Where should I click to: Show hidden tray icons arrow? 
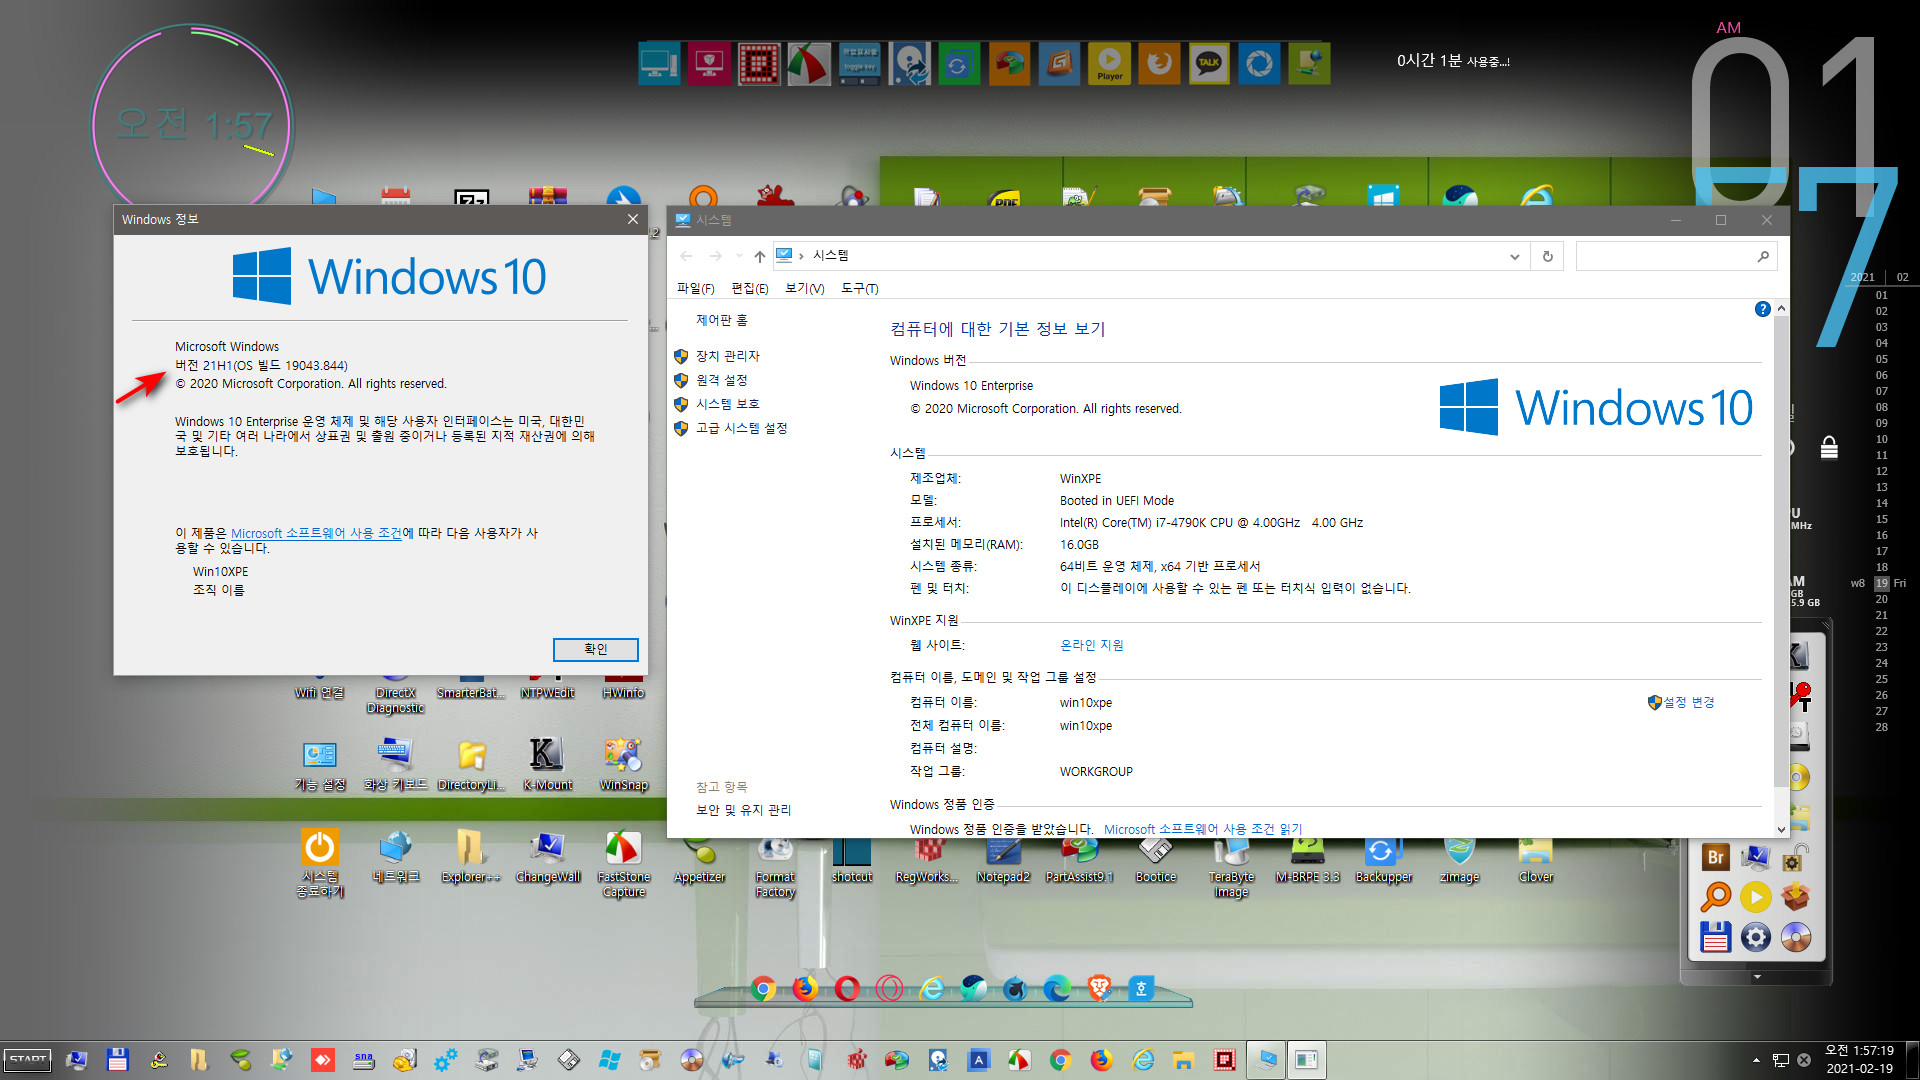click(1756, 1060)
